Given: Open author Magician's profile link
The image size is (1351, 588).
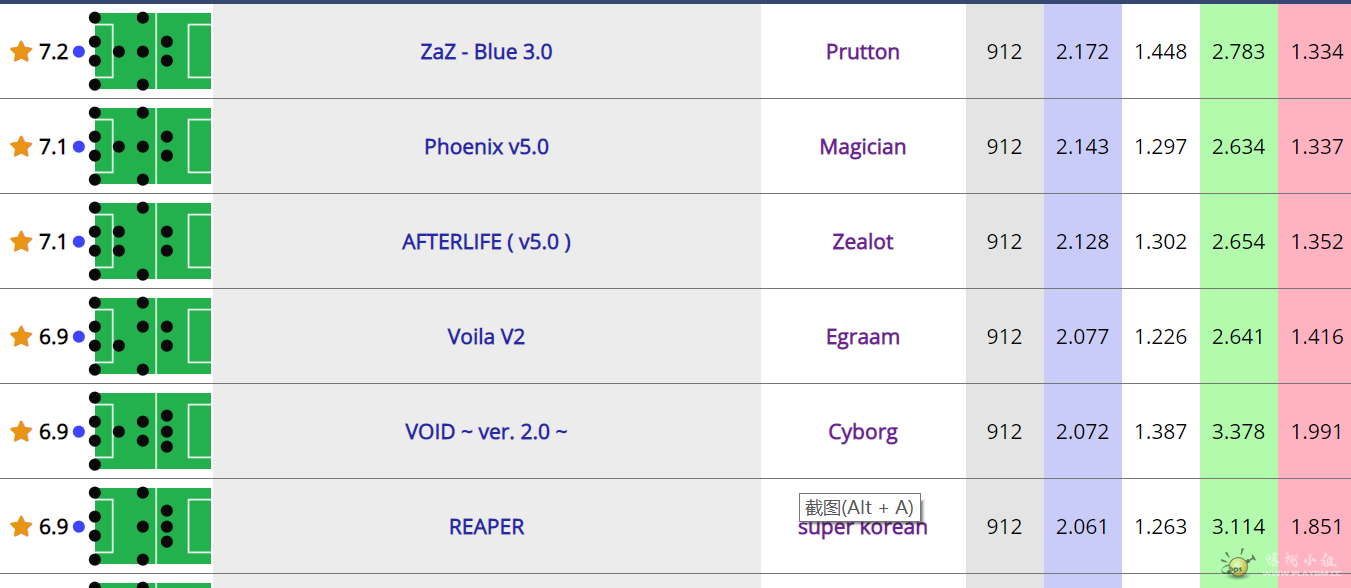Looking at the screenshot, I should click(x=863, y=147).
